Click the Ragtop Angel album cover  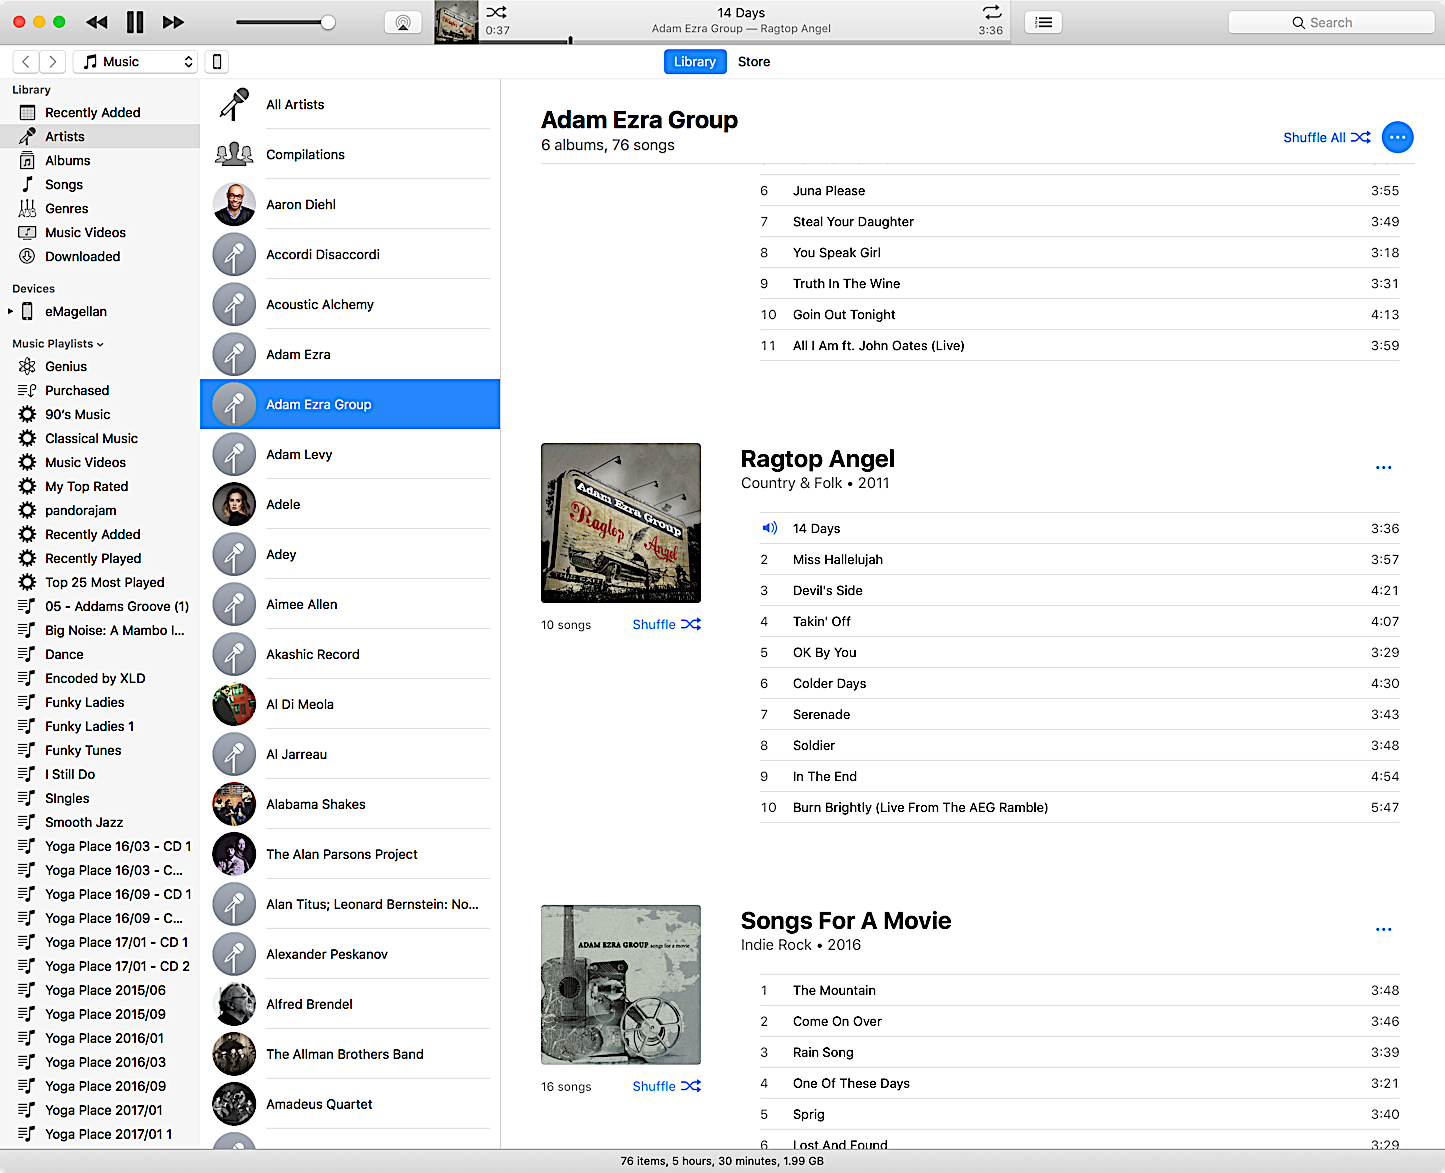(621, 523)
